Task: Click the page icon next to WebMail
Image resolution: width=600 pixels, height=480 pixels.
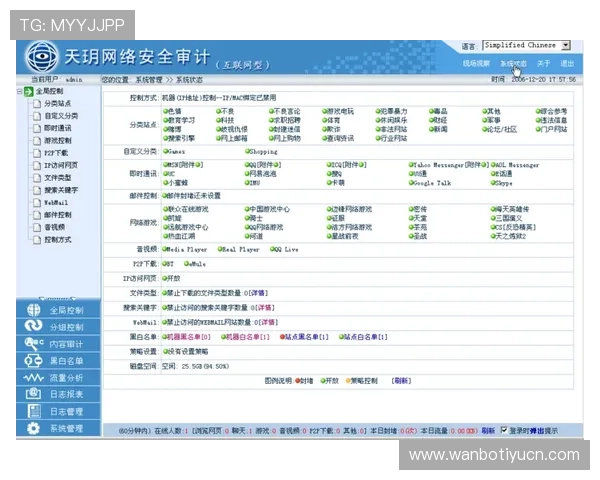Action: point(37,202)
